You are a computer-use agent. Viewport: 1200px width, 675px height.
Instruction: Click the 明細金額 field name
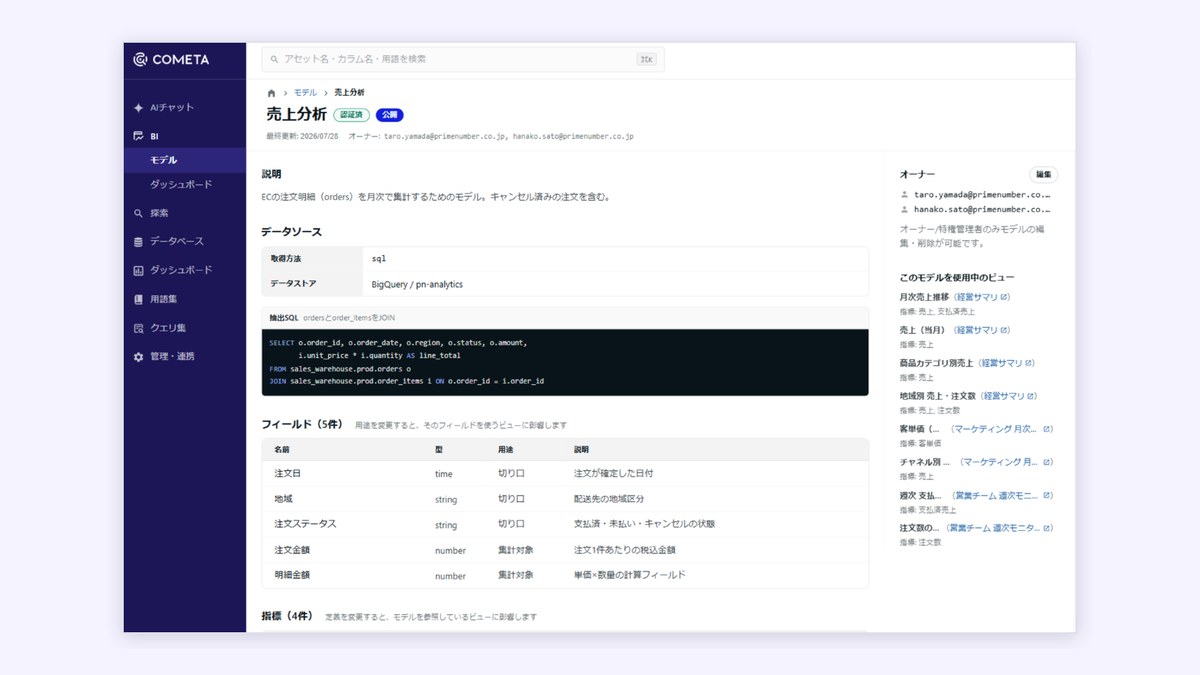click(x=292, y=575)
